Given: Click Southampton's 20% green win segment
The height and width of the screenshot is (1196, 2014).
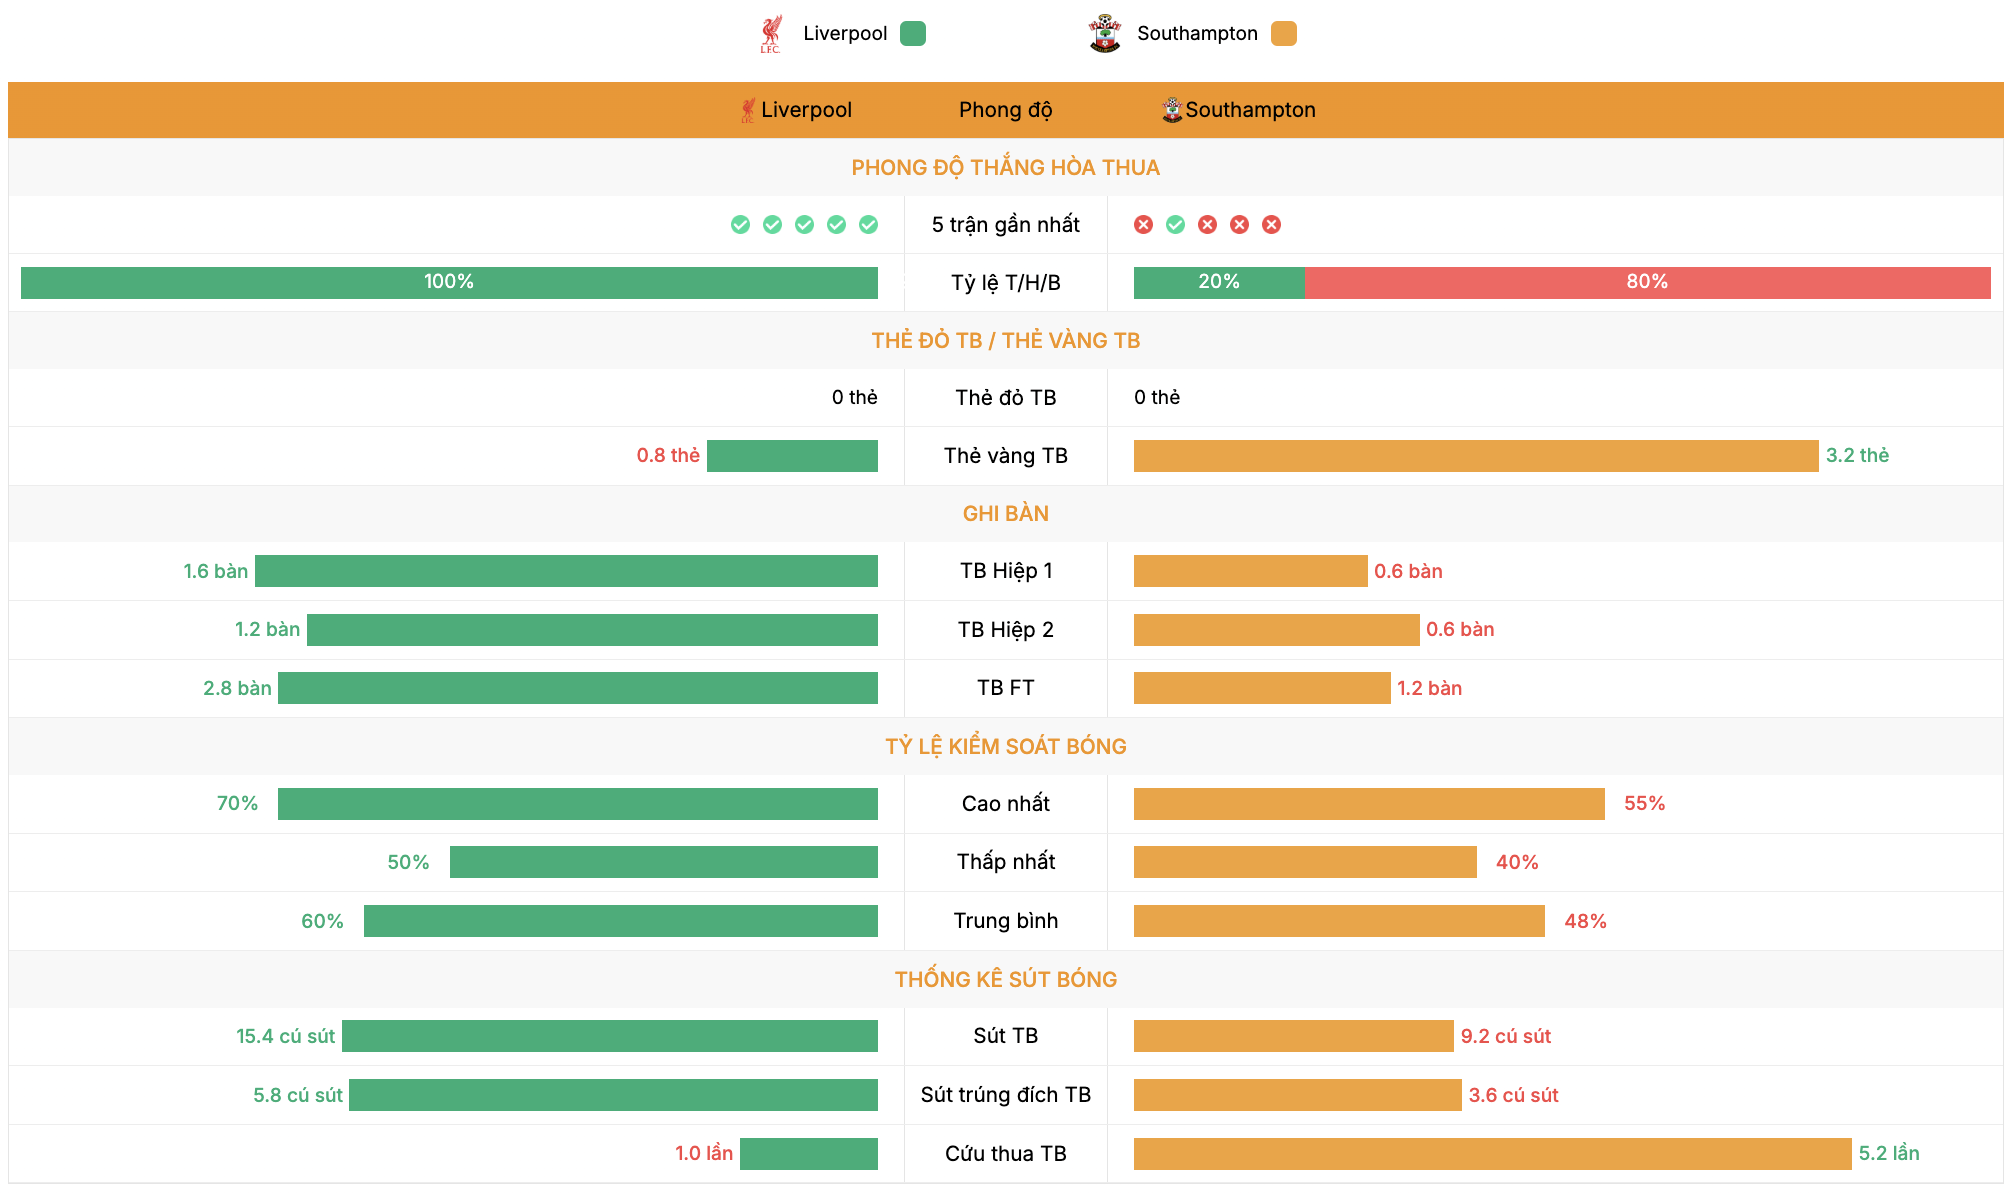Looking at the screenshot, I should [1219, 283].
